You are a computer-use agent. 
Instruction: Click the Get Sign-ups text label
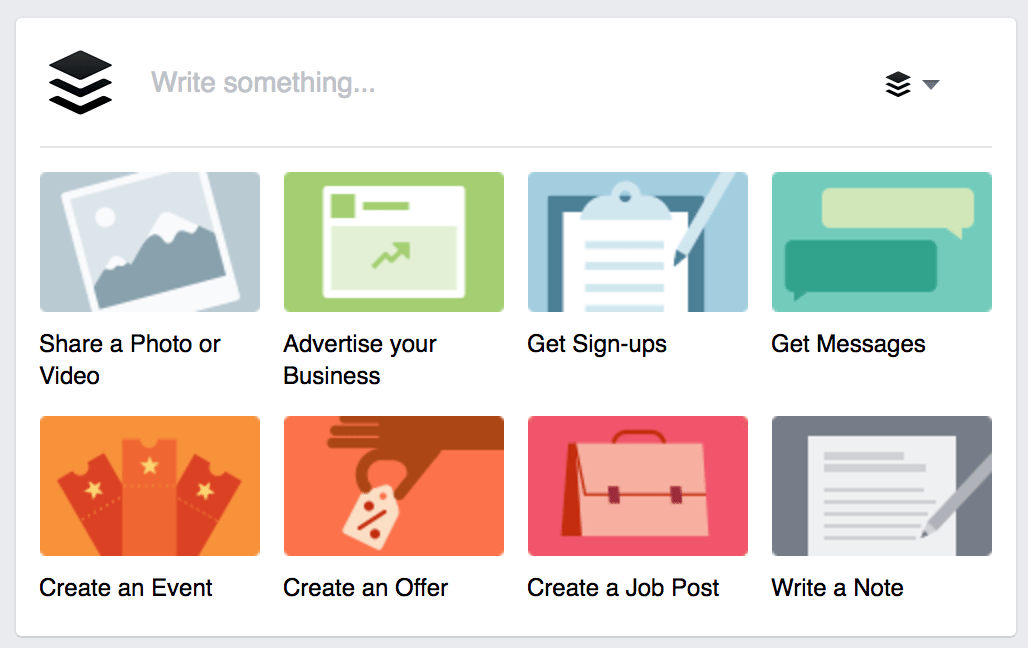[597, 344]
